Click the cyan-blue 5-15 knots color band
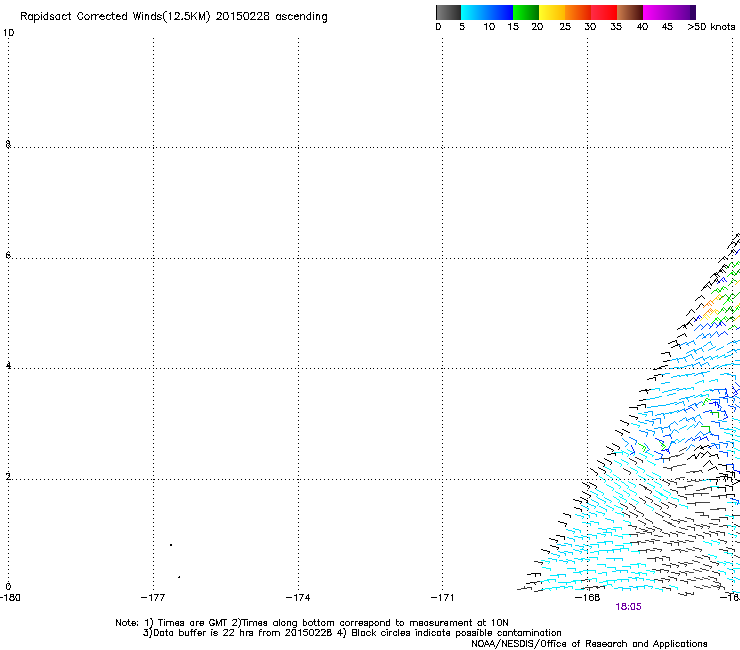The width and height of the screenshot is (740, 650). point(487,12)
